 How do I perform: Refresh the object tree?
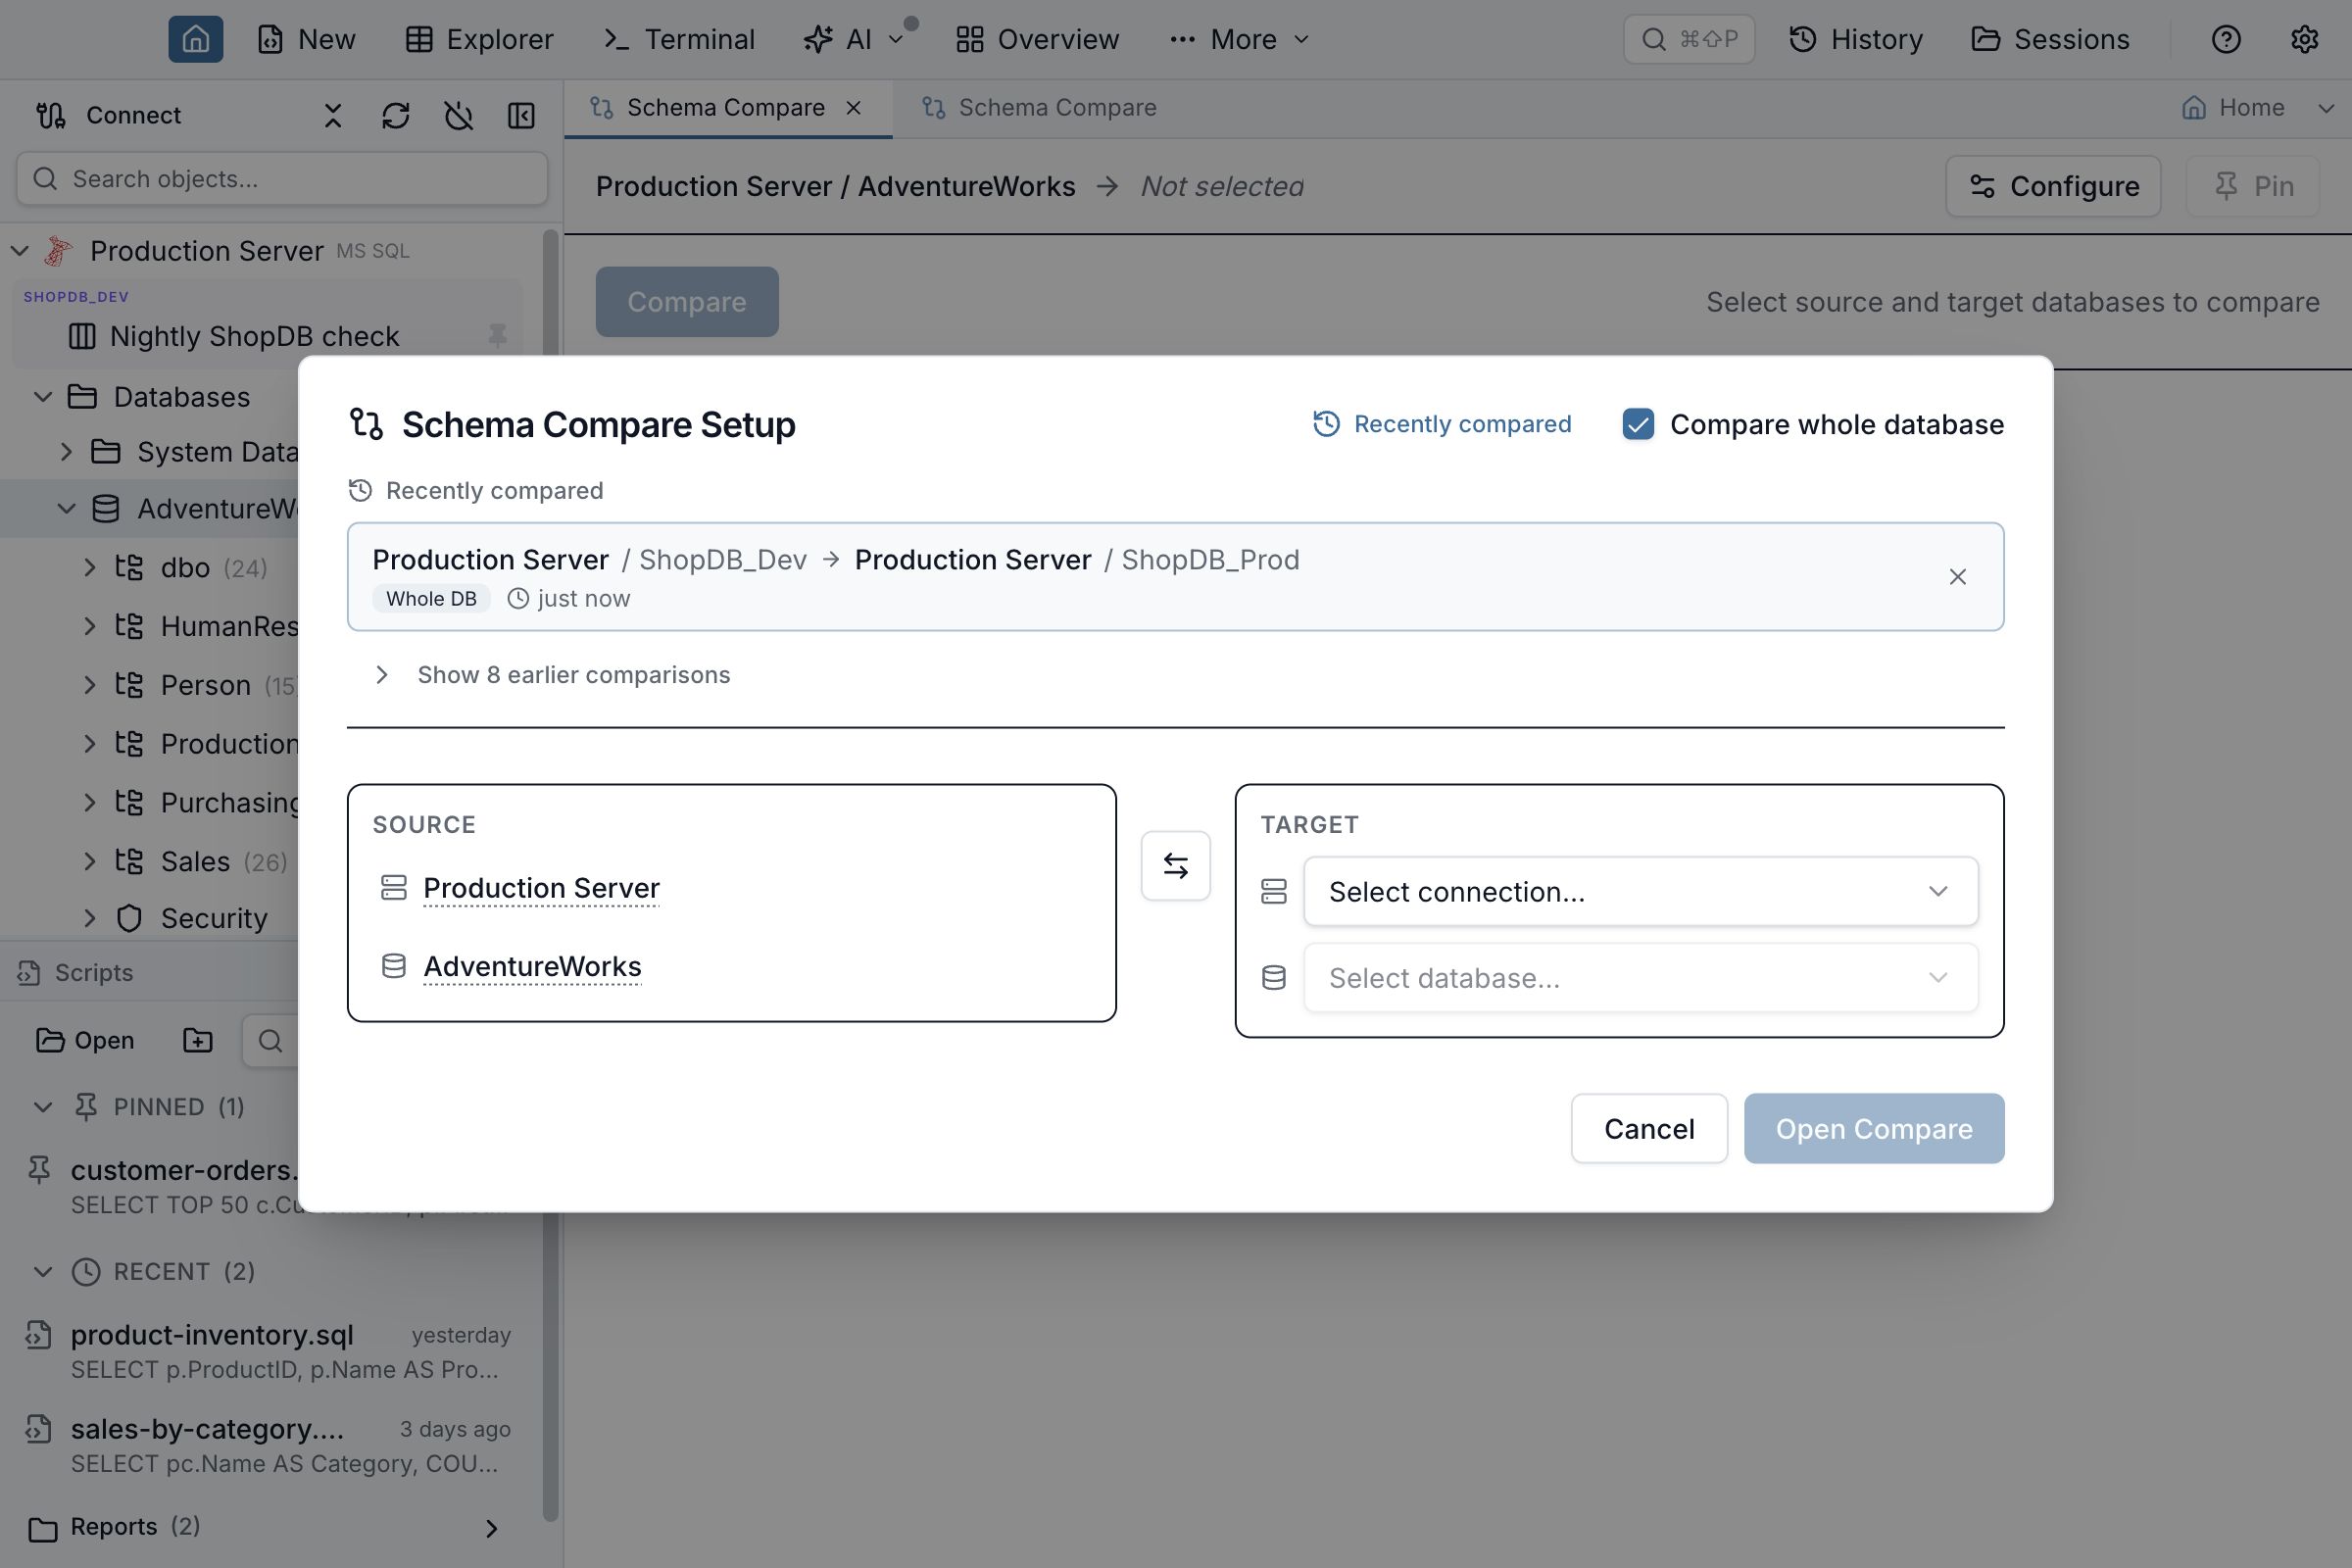[396, 115]
